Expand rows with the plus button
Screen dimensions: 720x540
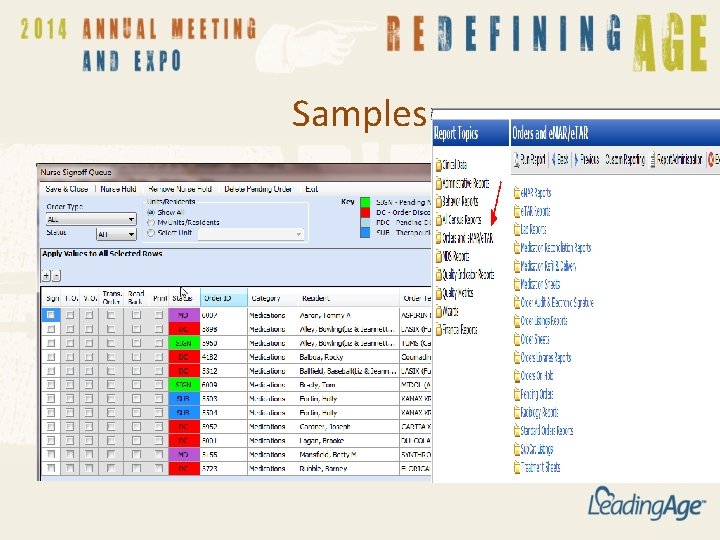click(46, 276)
